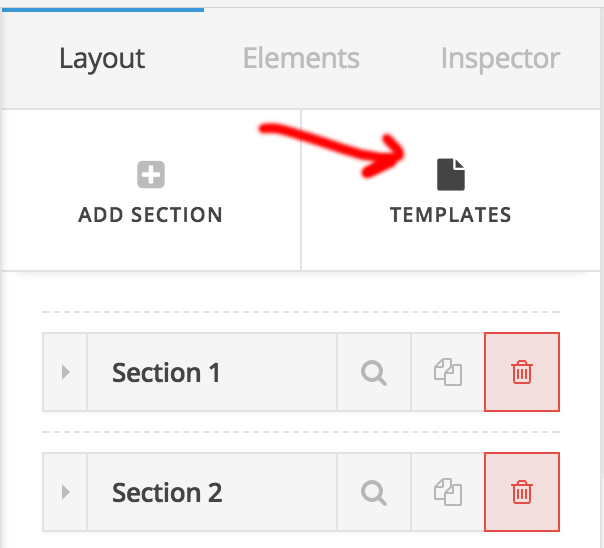Open TEMPLATES button label
The width and height of the screenshot is (604, 548).
tap(451, 215)
